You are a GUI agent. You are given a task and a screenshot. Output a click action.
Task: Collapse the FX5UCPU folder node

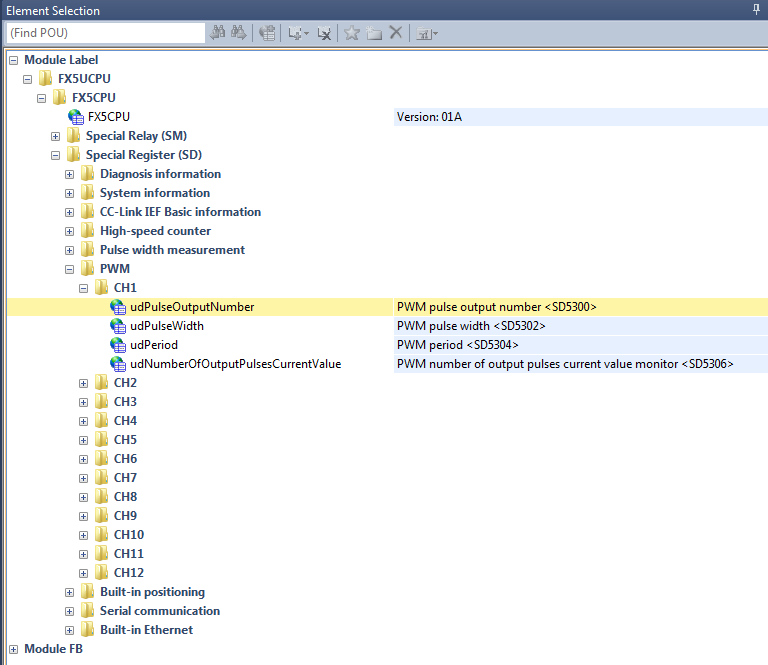(27, 79)
